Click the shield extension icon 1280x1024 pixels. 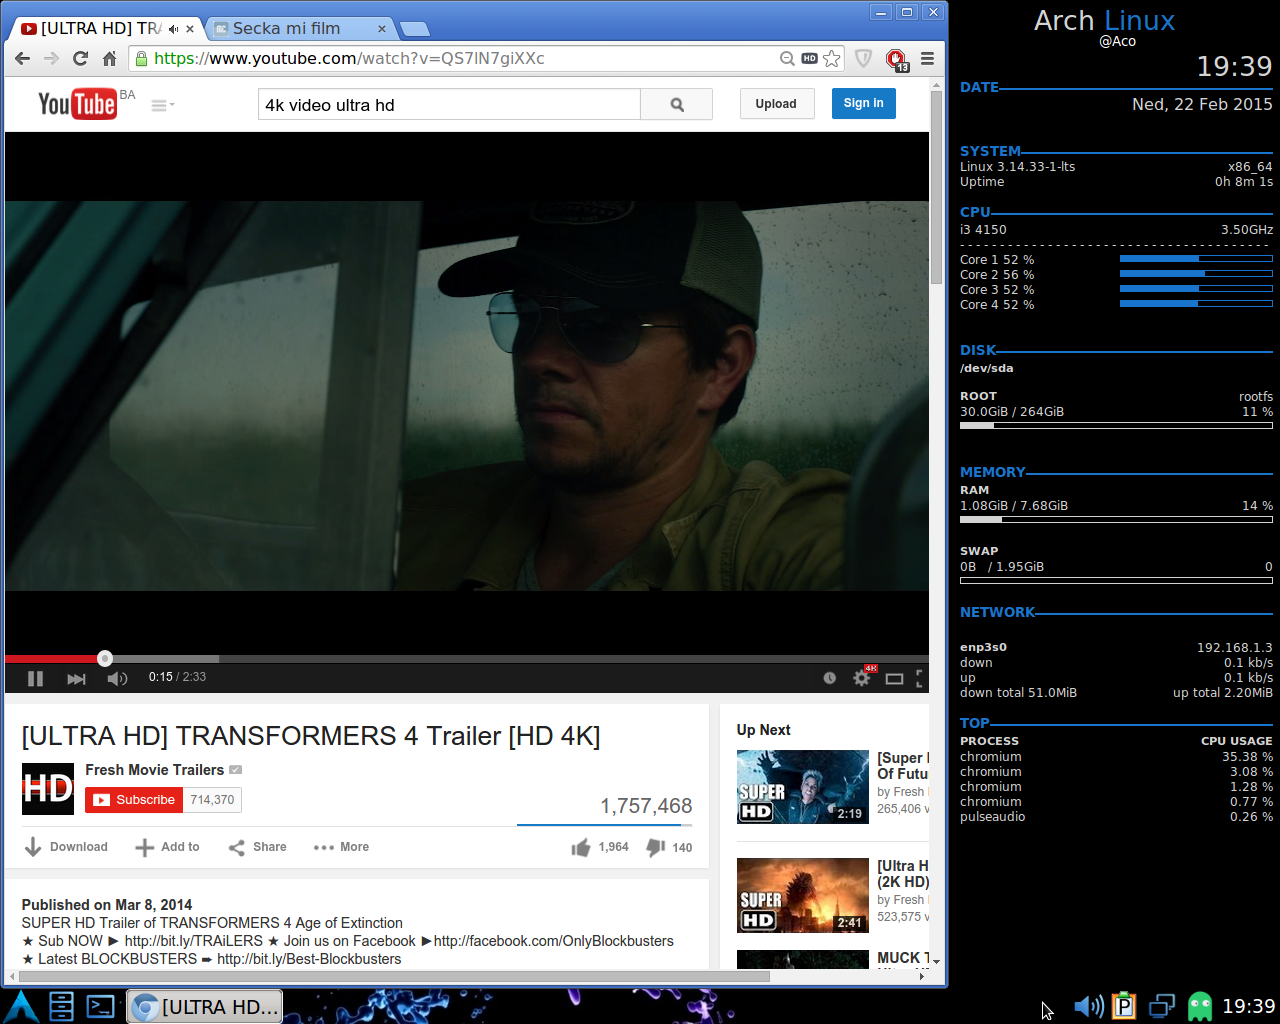[864, 59]
